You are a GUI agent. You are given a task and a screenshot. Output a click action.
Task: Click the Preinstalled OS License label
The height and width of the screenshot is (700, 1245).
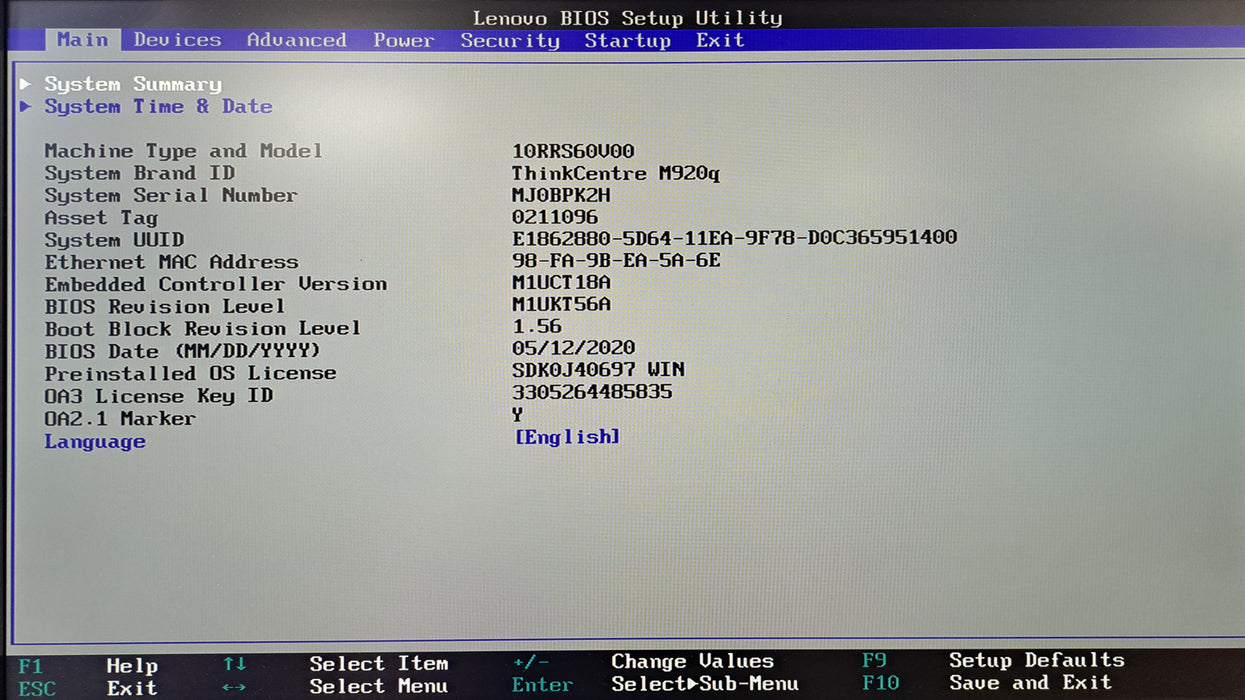[190, 373]
